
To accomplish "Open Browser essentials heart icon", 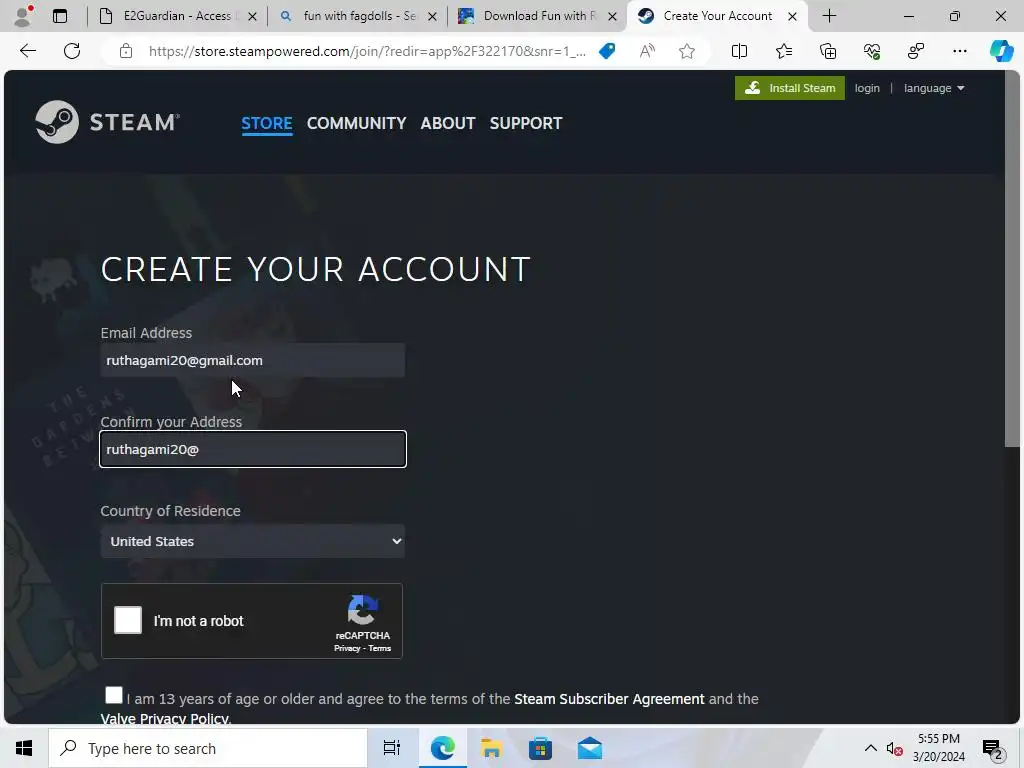I will pyautogui.click(x=872, y=51).
